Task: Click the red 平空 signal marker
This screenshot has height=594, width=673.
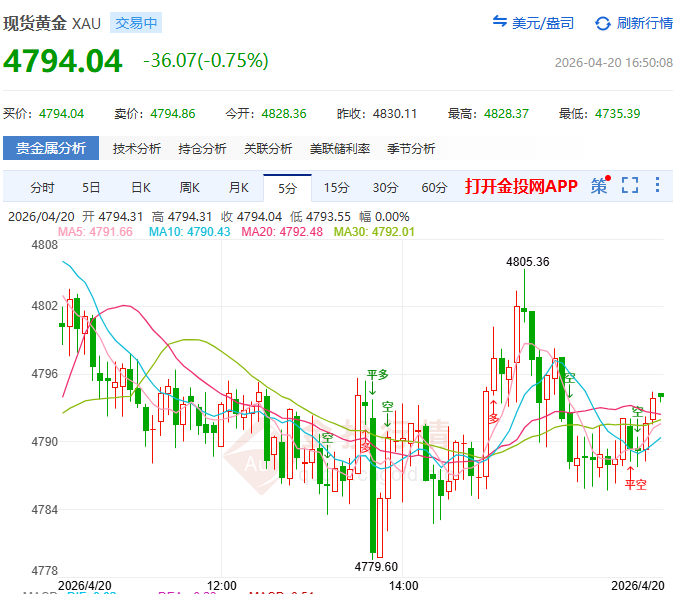Action: point(636,485)
